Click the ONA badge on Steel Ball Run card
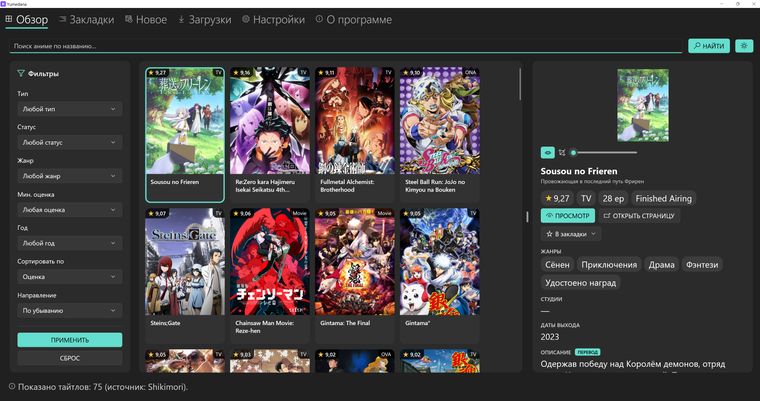760x401 pixels. tap(471, 72)
